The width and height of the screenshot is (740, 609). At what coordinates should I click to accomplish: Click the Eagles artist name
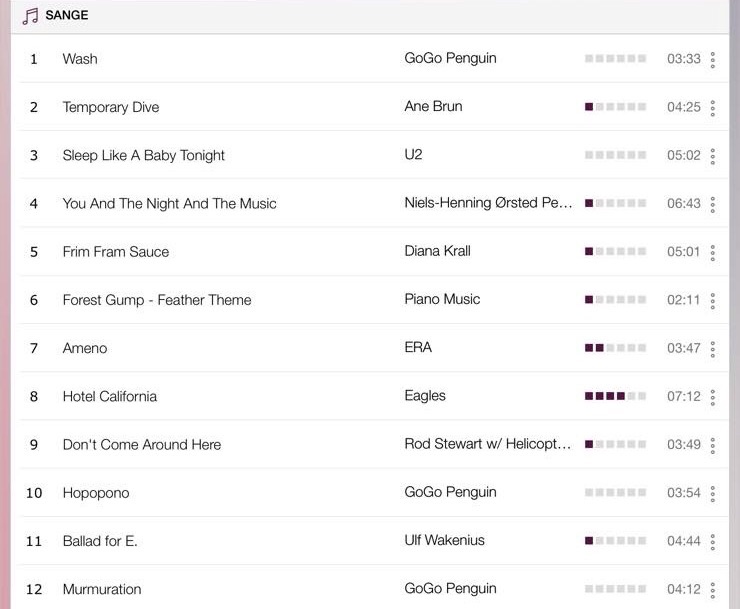[x=425, y=396]
